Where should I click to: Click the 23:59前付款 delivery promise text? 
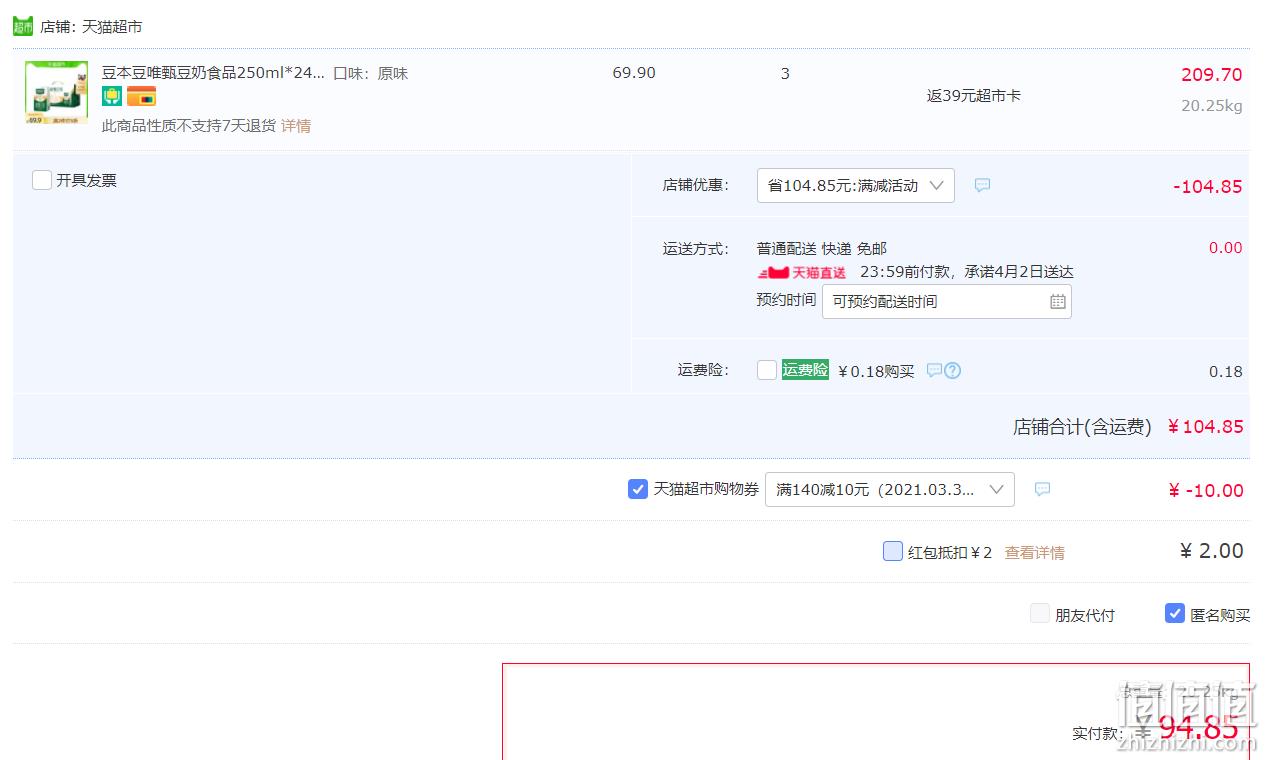tap(967, 272)
